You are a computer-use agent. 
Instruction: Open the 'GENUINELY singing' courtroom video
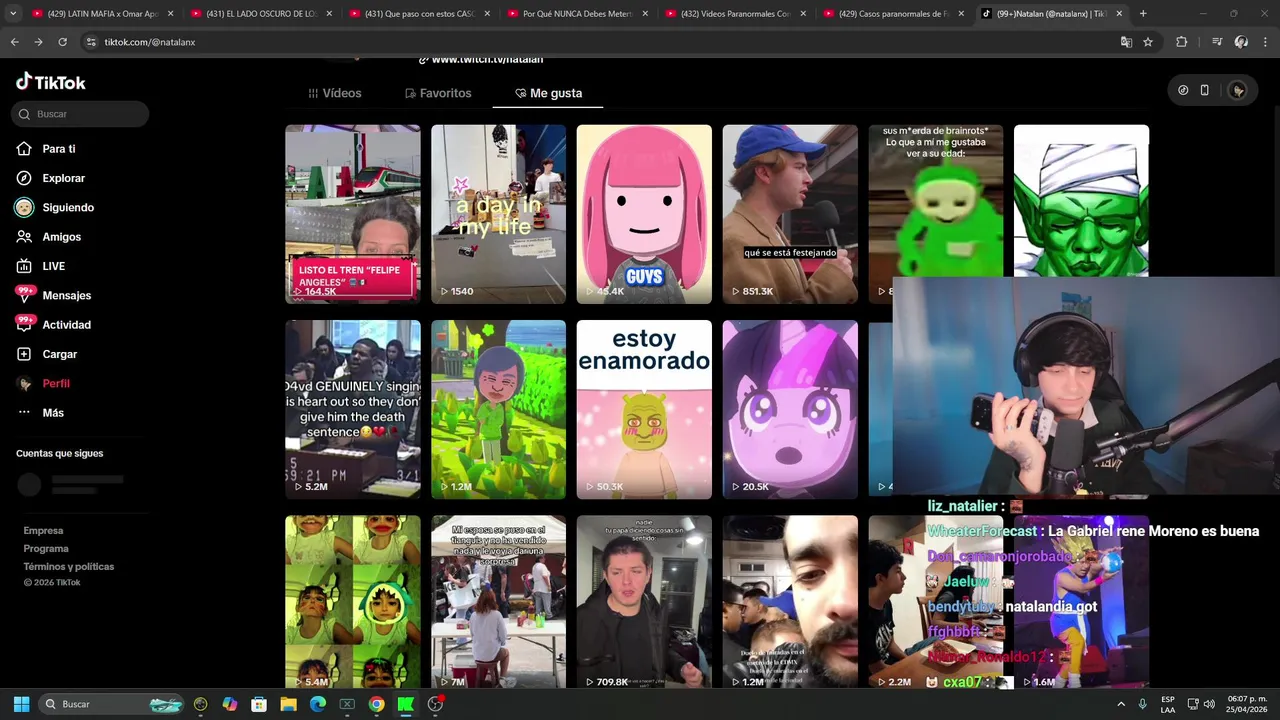352,410
